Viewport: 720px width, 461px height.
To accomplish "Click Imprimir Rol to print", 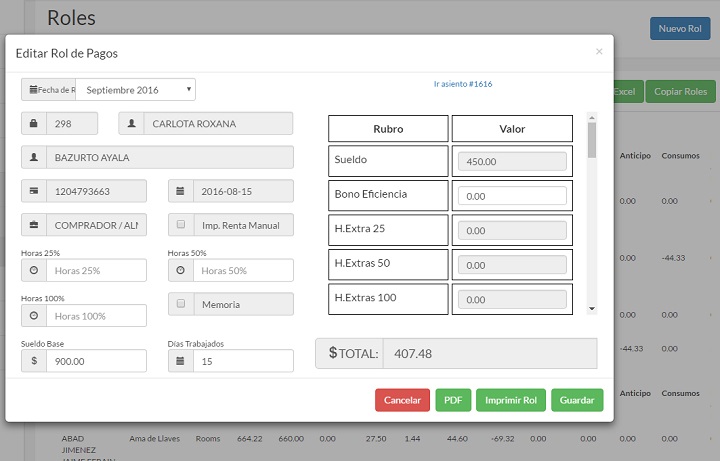I will click(x=510, y=400).
